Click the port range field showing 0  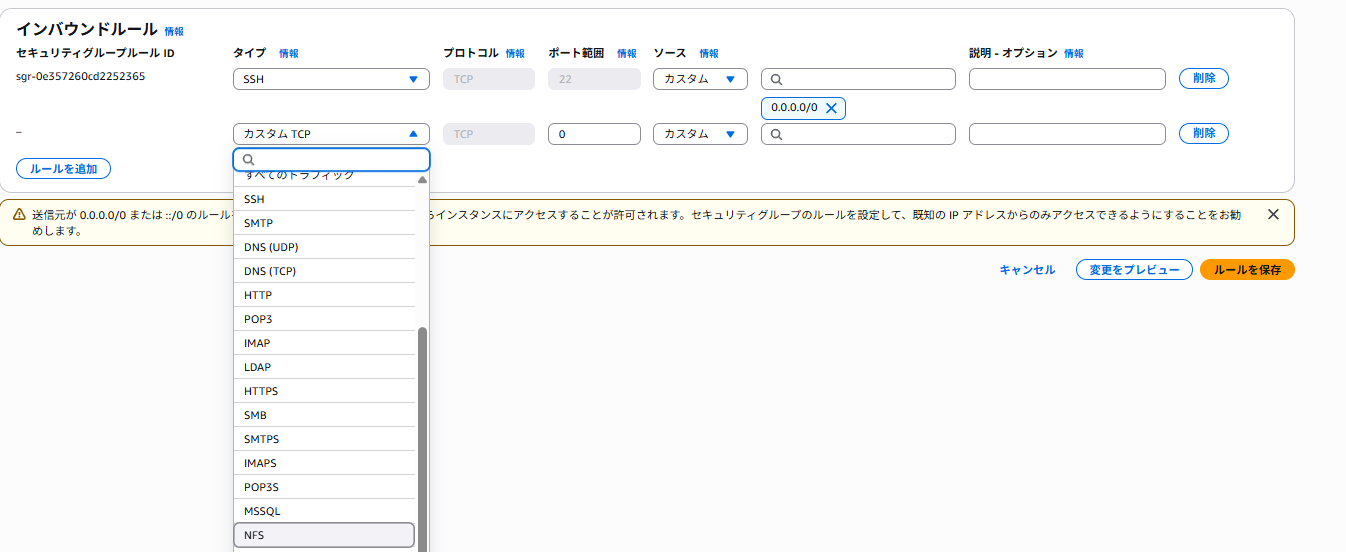pos(594,134)
